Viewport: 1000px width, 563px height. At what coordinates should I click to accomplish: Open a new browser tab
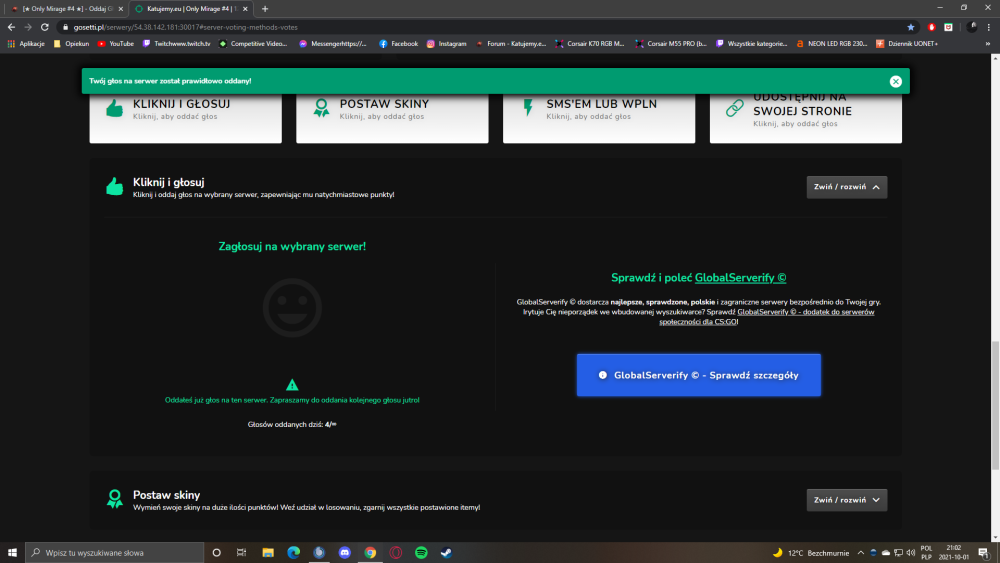point(265,9)
